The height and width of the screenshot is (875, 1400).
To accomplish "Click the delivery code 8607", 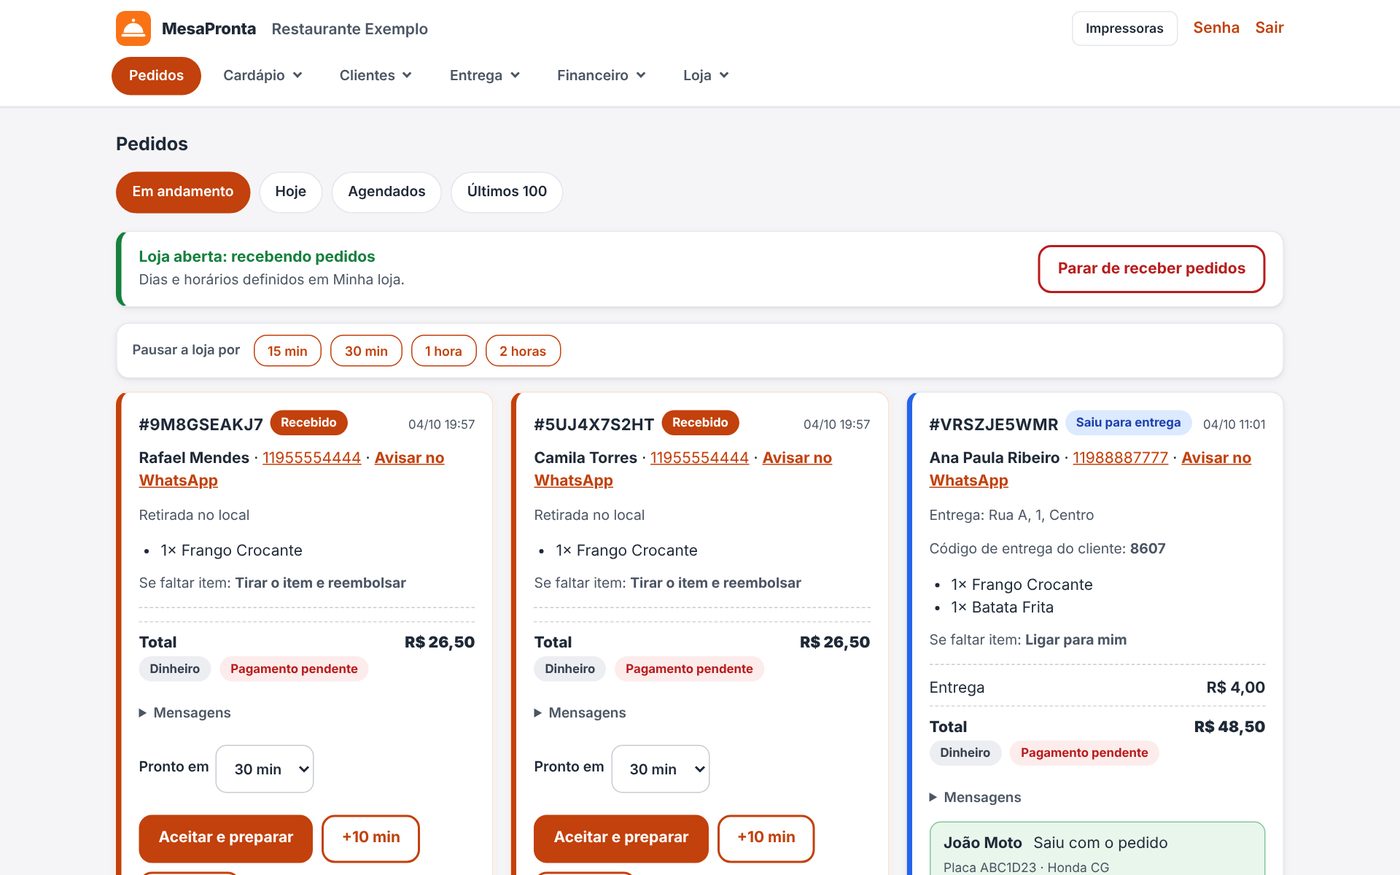I will 1148,549.
